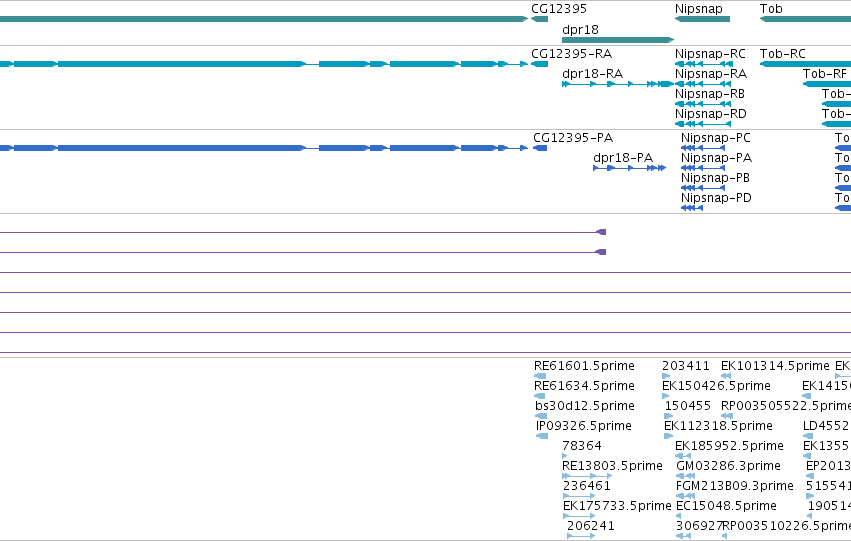Select the Nipsnap-RB transcript label
851x541 pixels.
[709, 94]
